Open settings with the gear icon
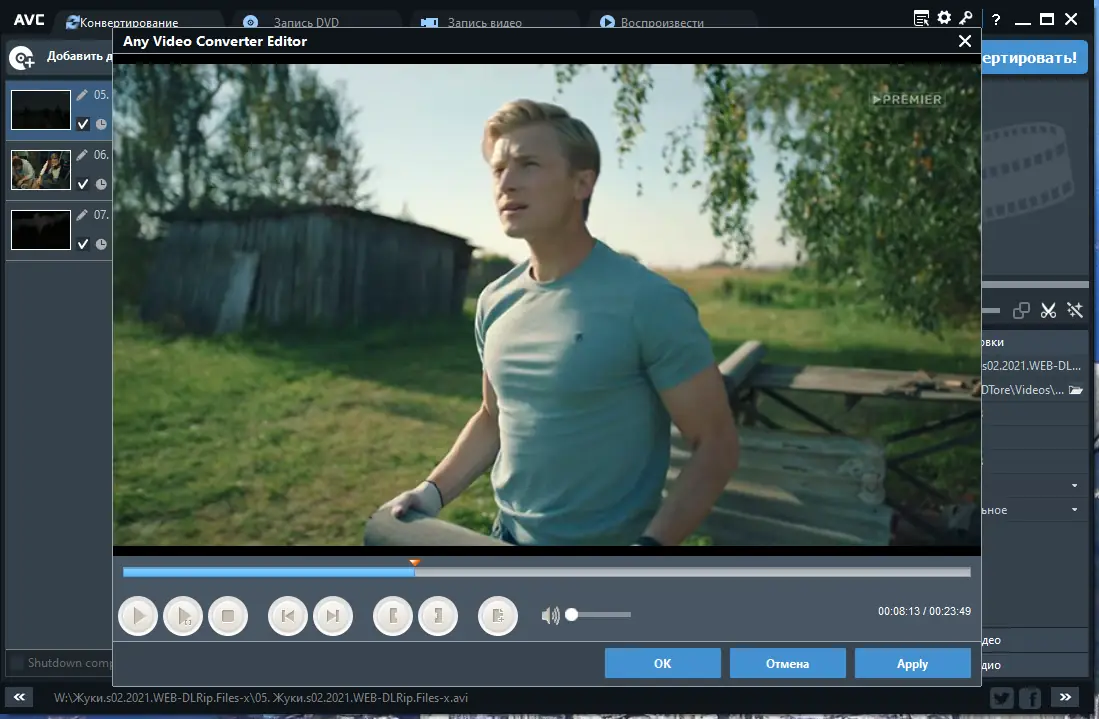 coord(944,18)
